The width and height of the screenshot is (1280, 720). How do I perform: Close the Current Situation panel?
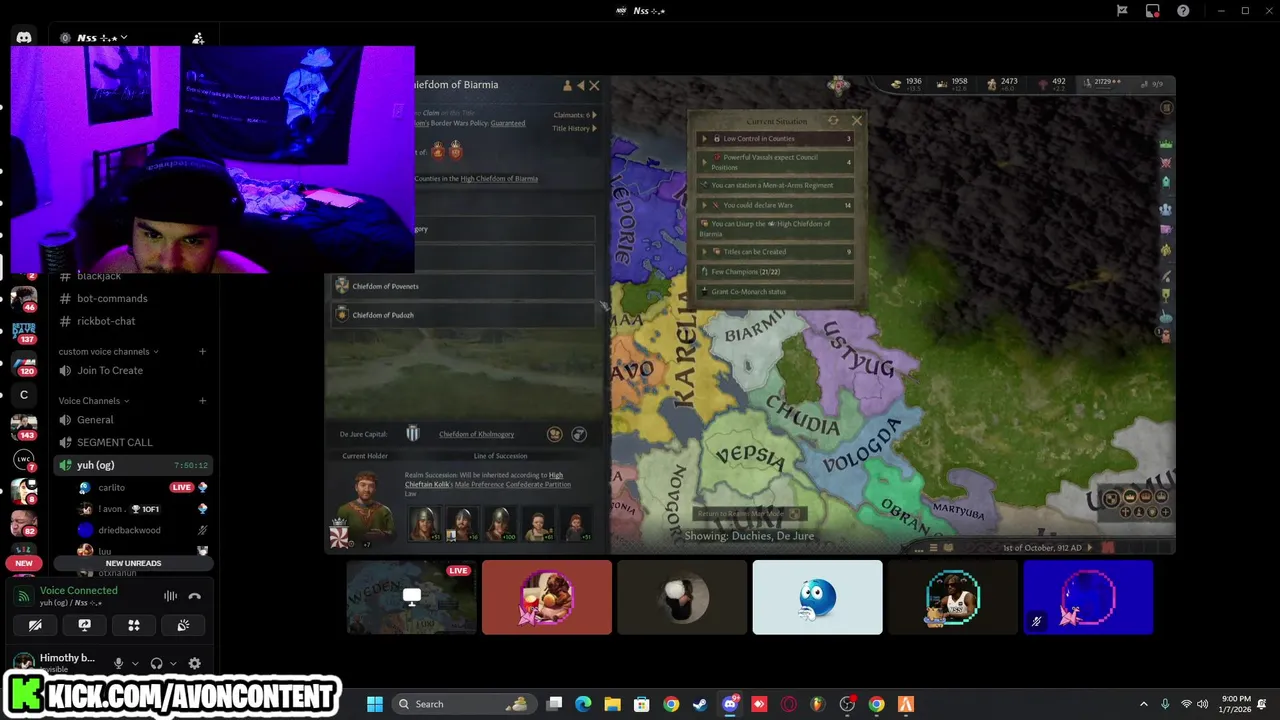tap(856, 120)
